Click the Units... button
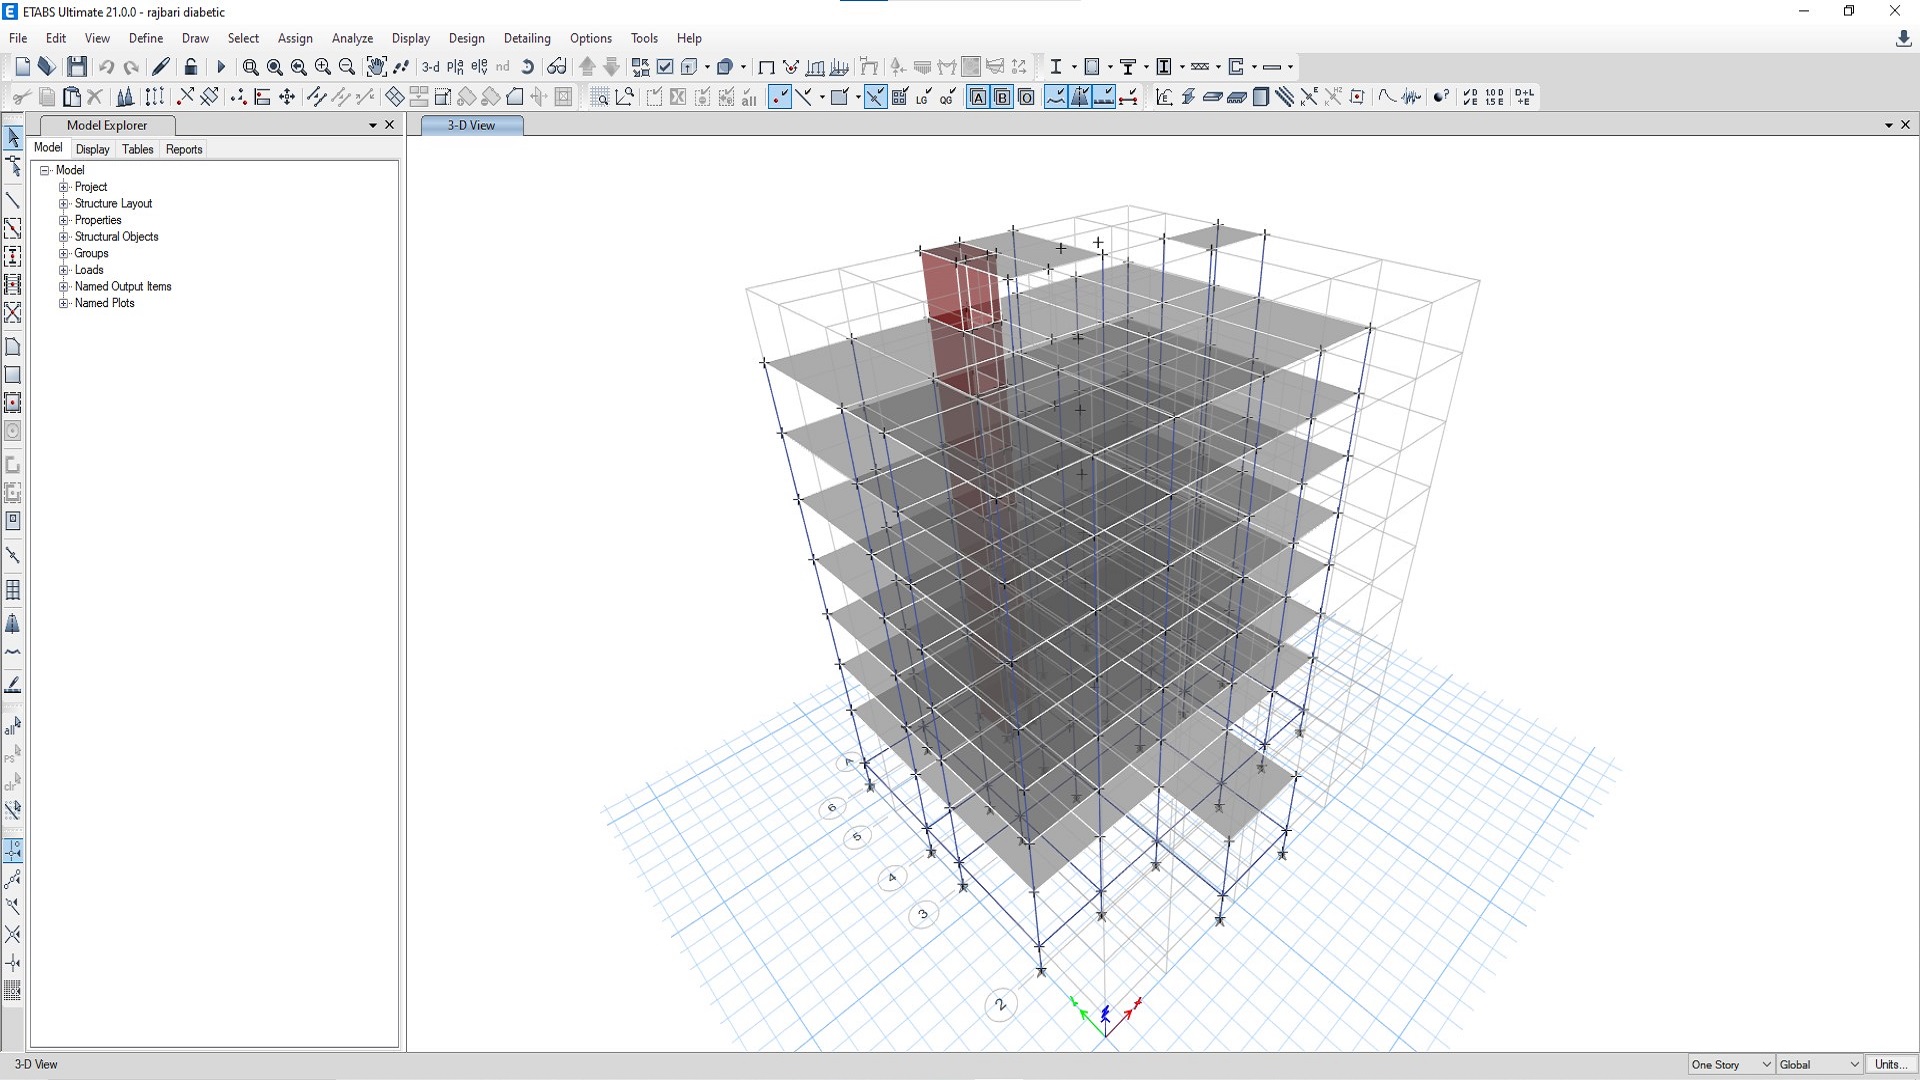The width and height of the screenshot is (1920, 1080). pyautogui.click(x=1889, y=1064)
